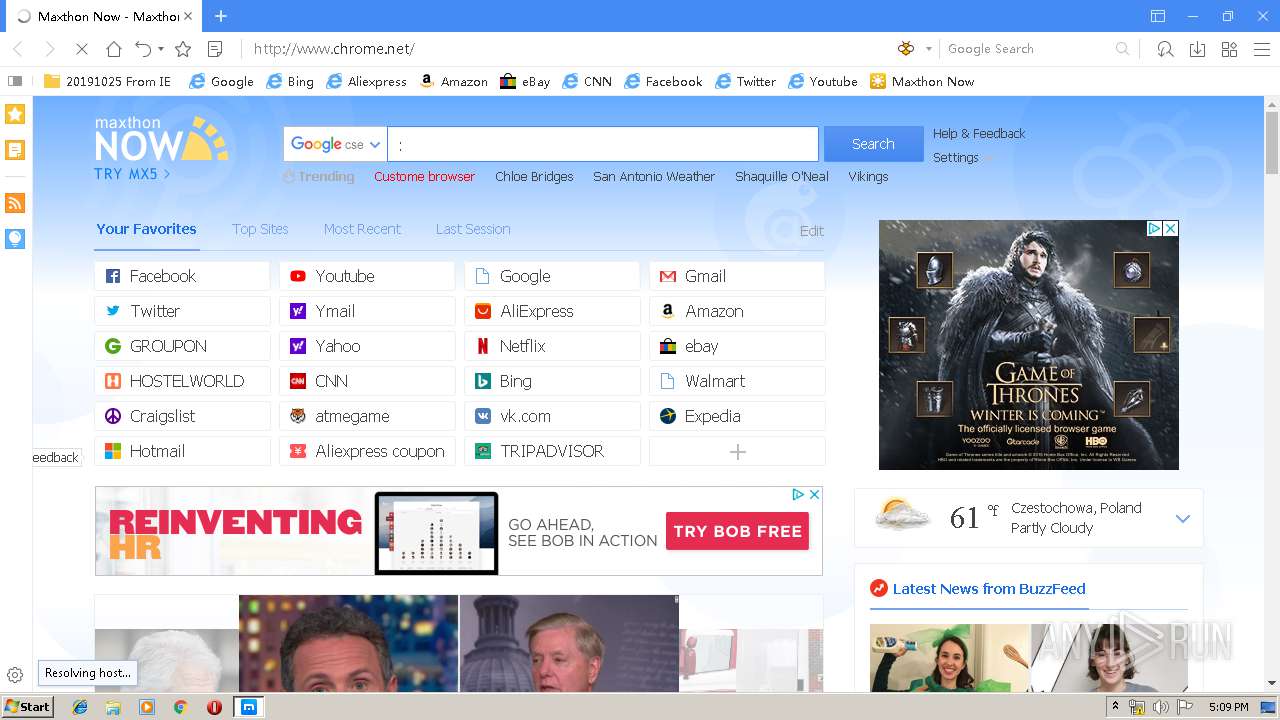This screenshot has height=720, width=1280.
Task: Launch Internet Explorer from the taskbar
Action: [x=80, y=707]
